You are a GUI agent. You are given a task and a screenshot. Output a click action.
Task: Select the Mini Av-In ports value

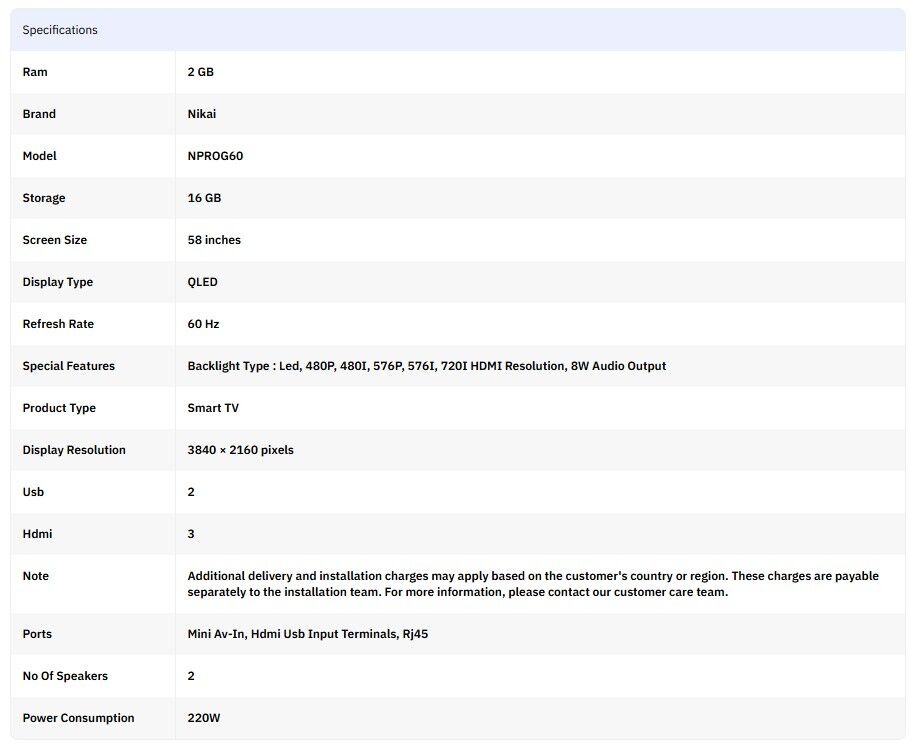tap(308, 634)
